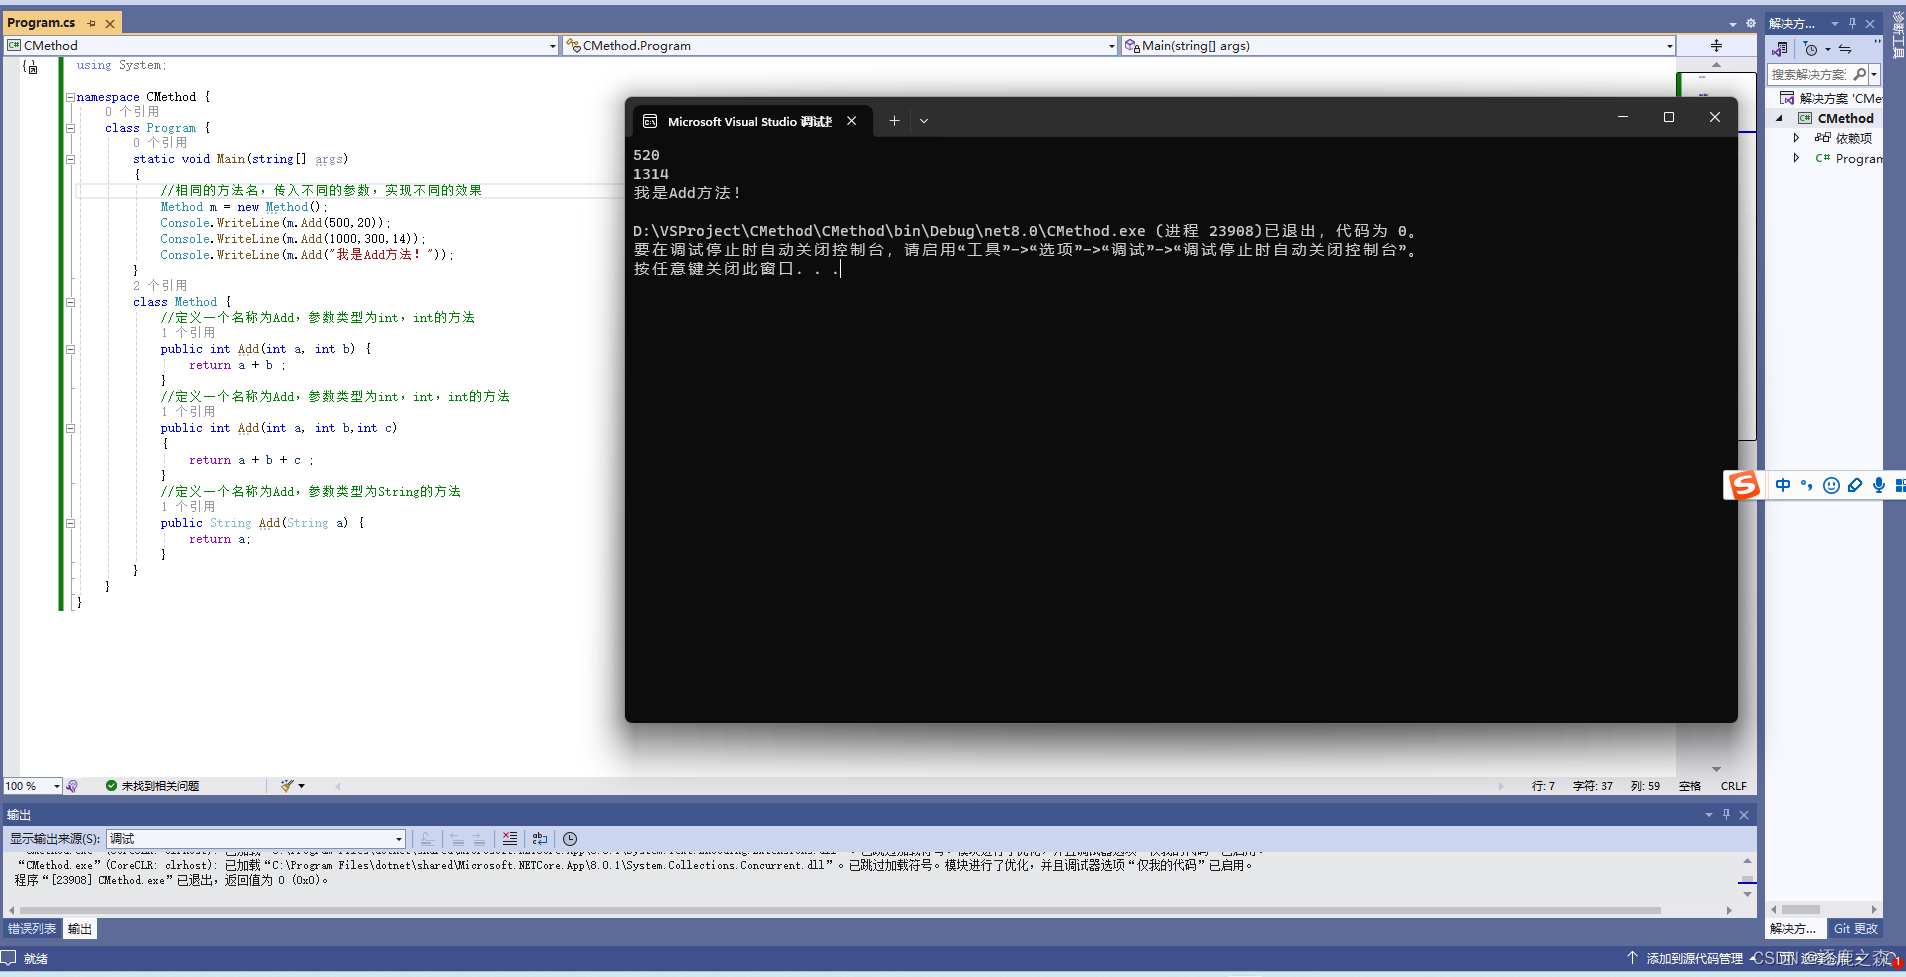Toggle output timestamps clock icon

point(570,839)
